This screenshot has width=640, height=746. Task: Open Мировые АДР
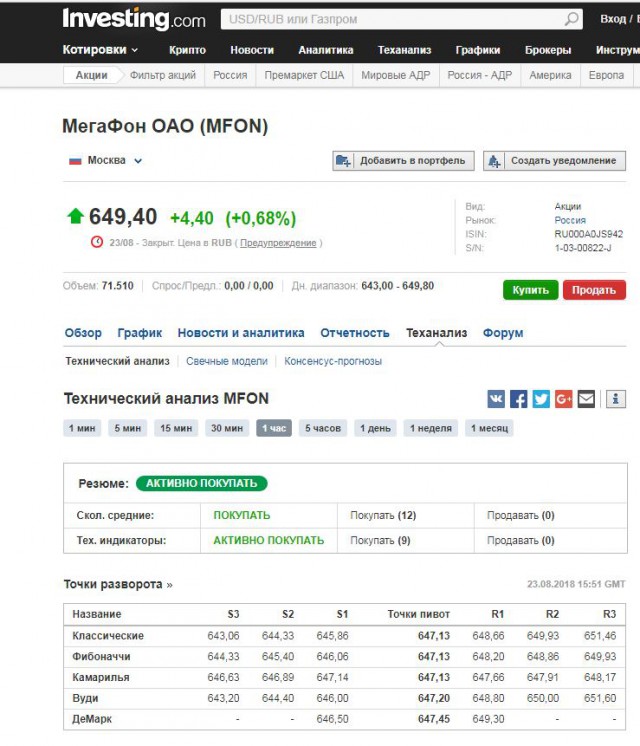click(x=395, y=75)
